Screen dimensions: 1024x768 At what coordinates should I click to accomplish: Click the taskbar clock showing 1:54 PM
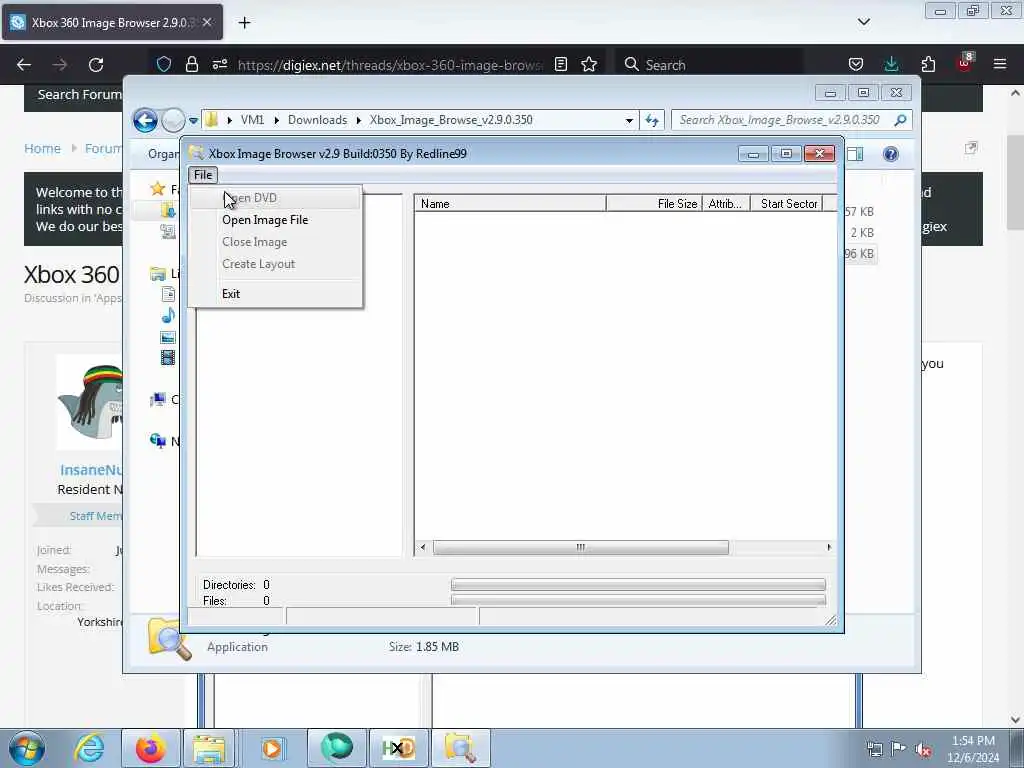(973, 749)
